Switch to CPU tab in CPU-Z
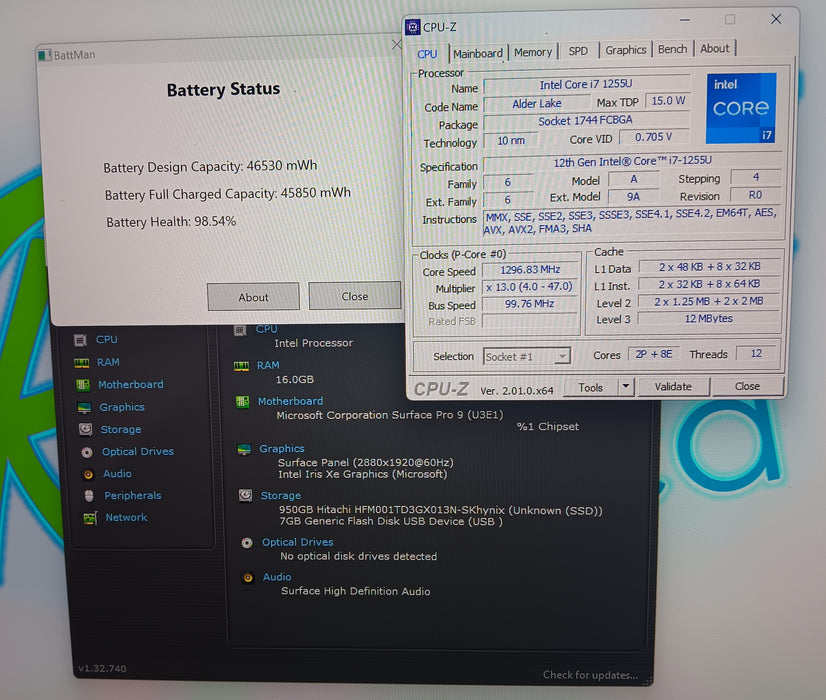The image size is (826, 700). [x=427, y=54]
